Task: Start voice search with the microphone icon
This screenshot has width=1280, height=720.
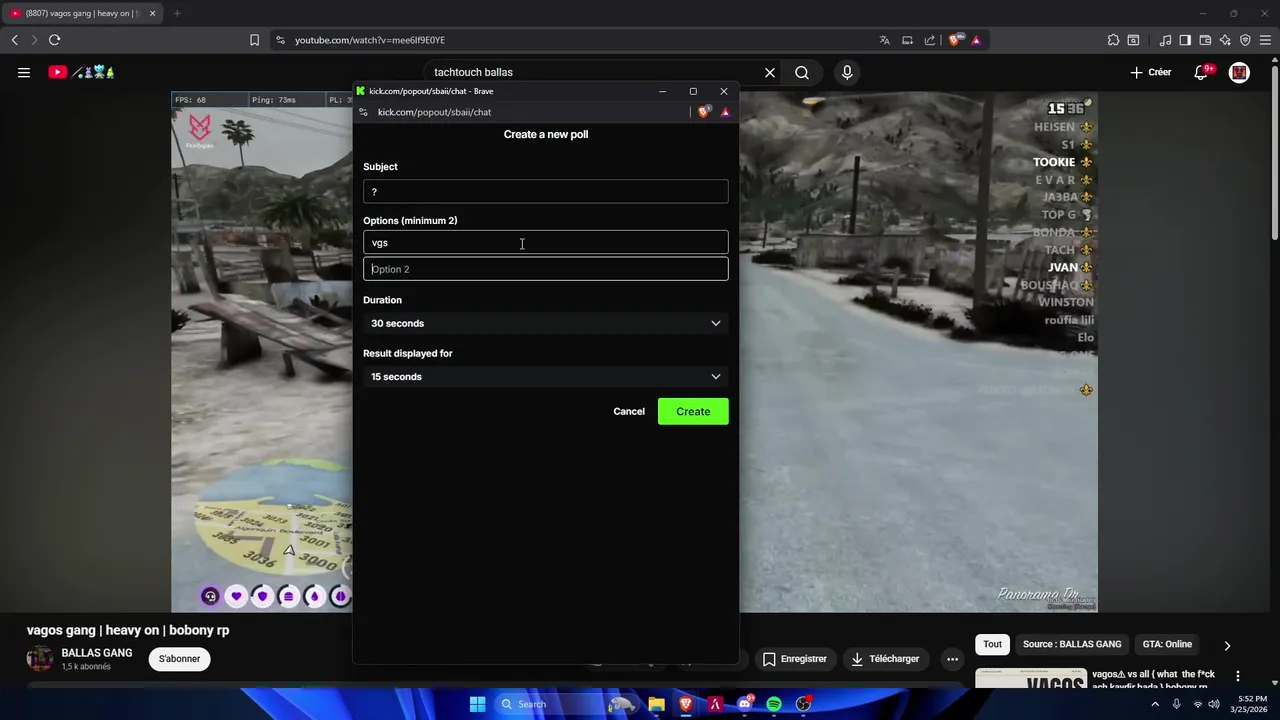Action: 847,72
